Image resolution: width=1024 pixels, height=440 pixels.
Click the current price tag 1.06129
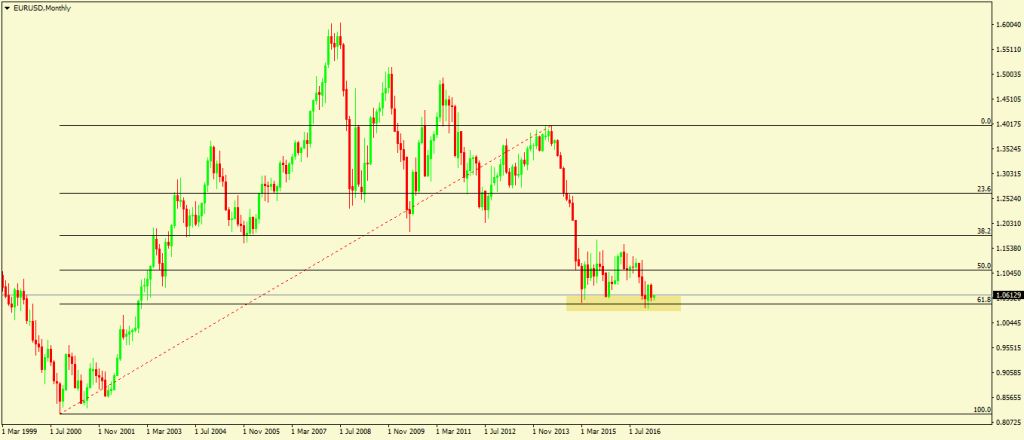[1007, 295]
